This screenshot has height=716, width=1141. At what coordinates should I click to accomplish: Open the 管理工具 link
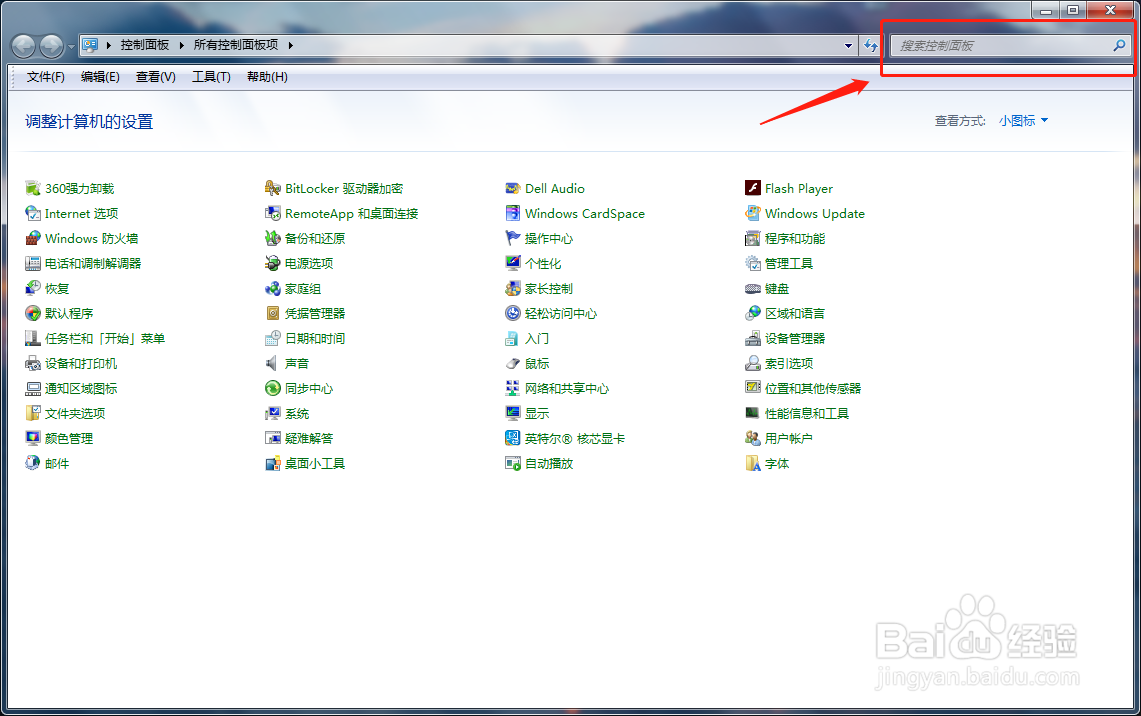point(789,263)
